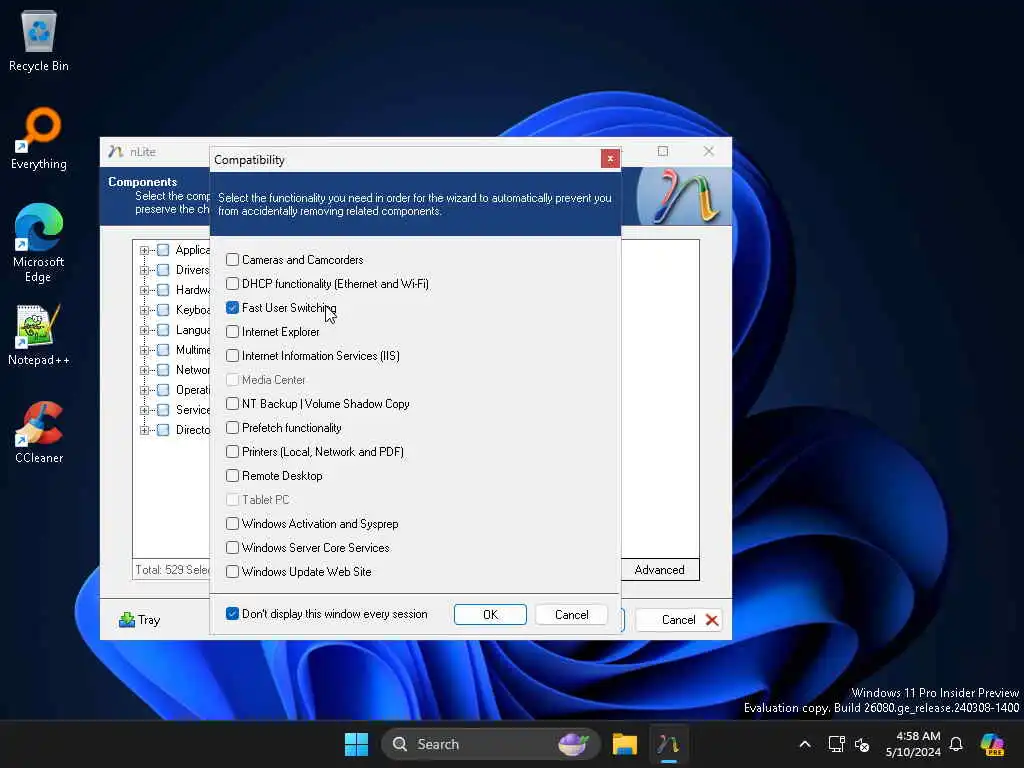Image resolution: width=1024 pixels, height=768 pixels.
Task: Expand the Network tree node
Action: (x=144, y=370)
